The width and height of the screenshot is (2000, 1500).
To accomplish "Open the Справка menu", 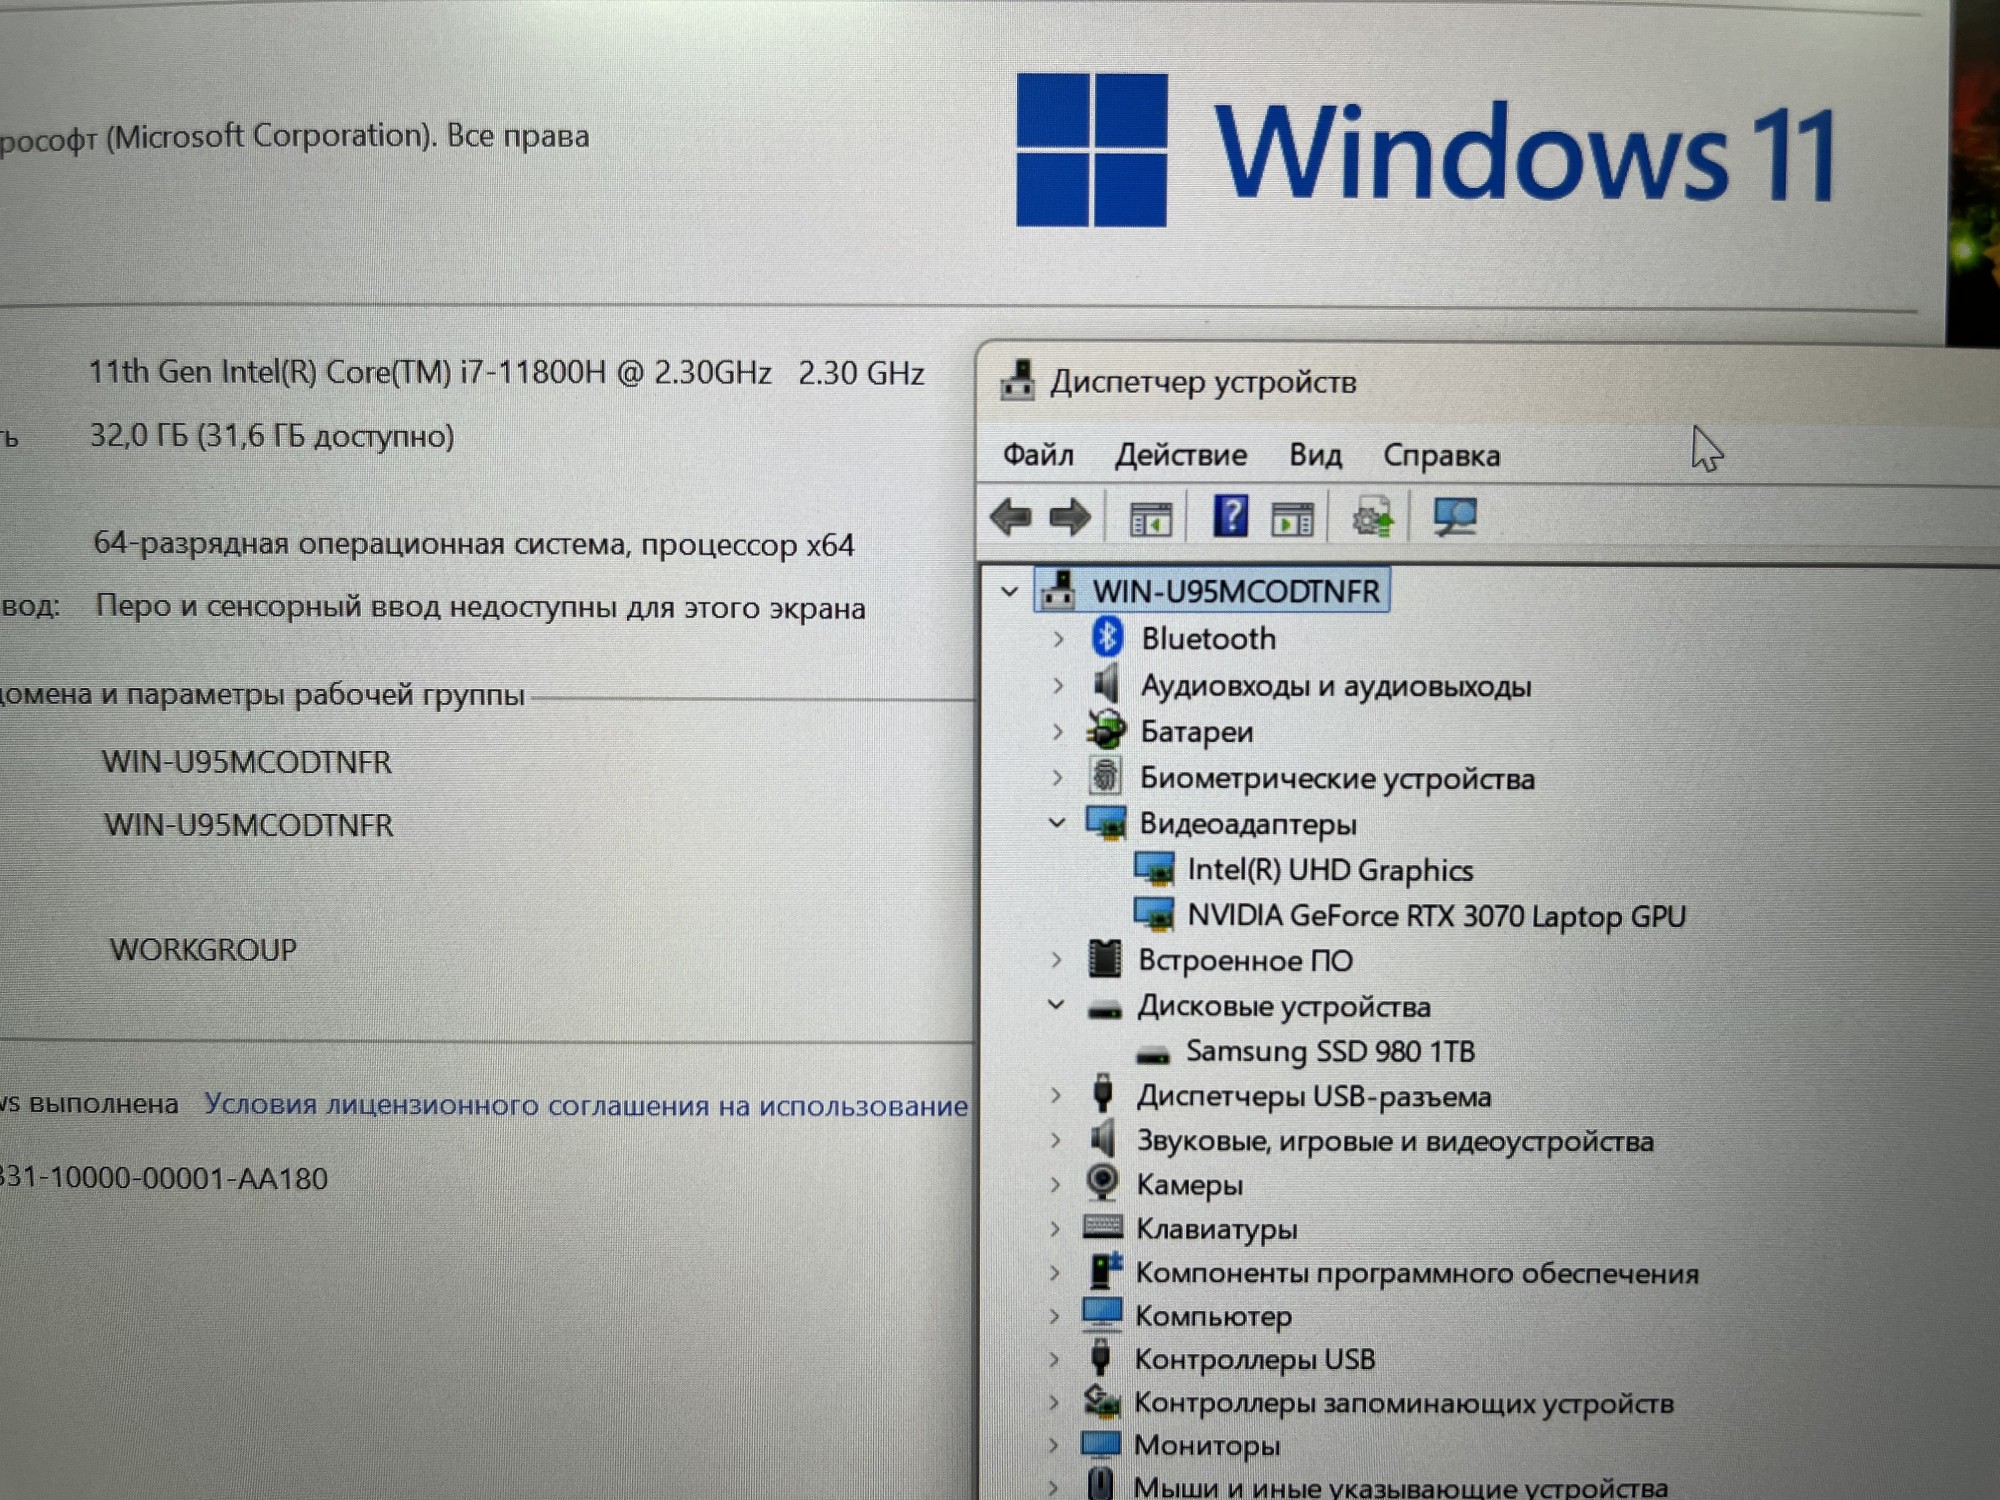I will pyautogui.click(x=1440, y=456).
